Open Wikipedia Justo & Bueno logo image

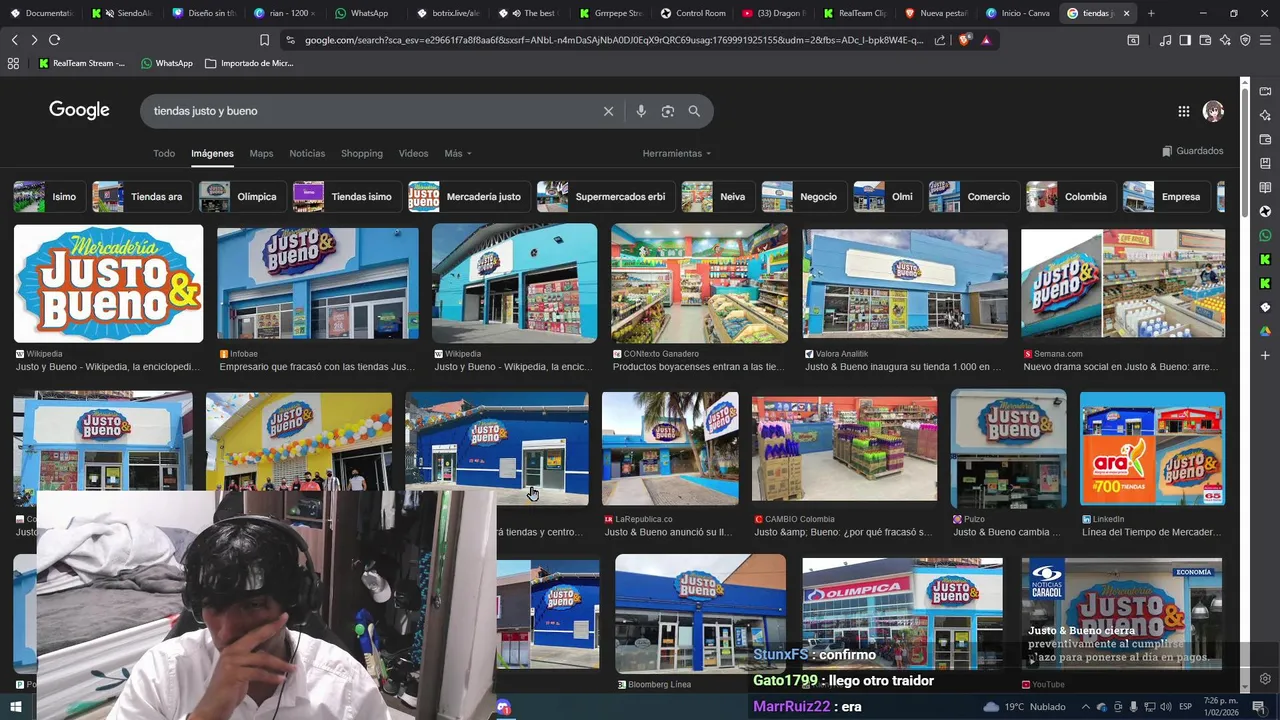click(x=108, y=284)
